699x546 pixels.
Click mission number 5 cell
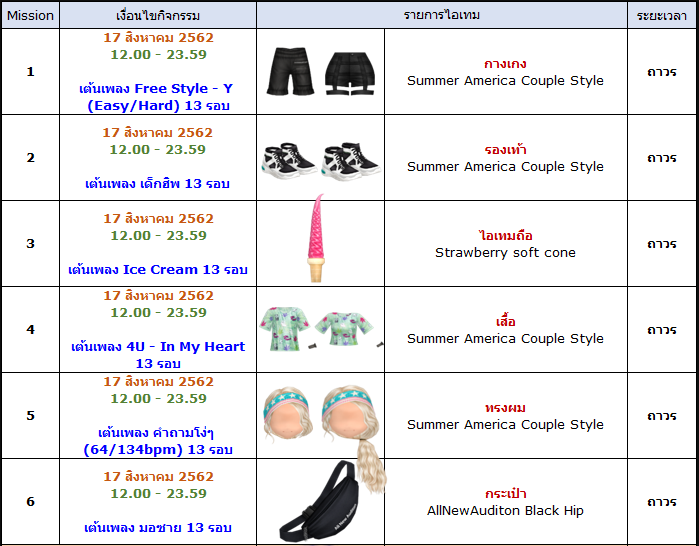pyautogui.click(x=30, y=416)
